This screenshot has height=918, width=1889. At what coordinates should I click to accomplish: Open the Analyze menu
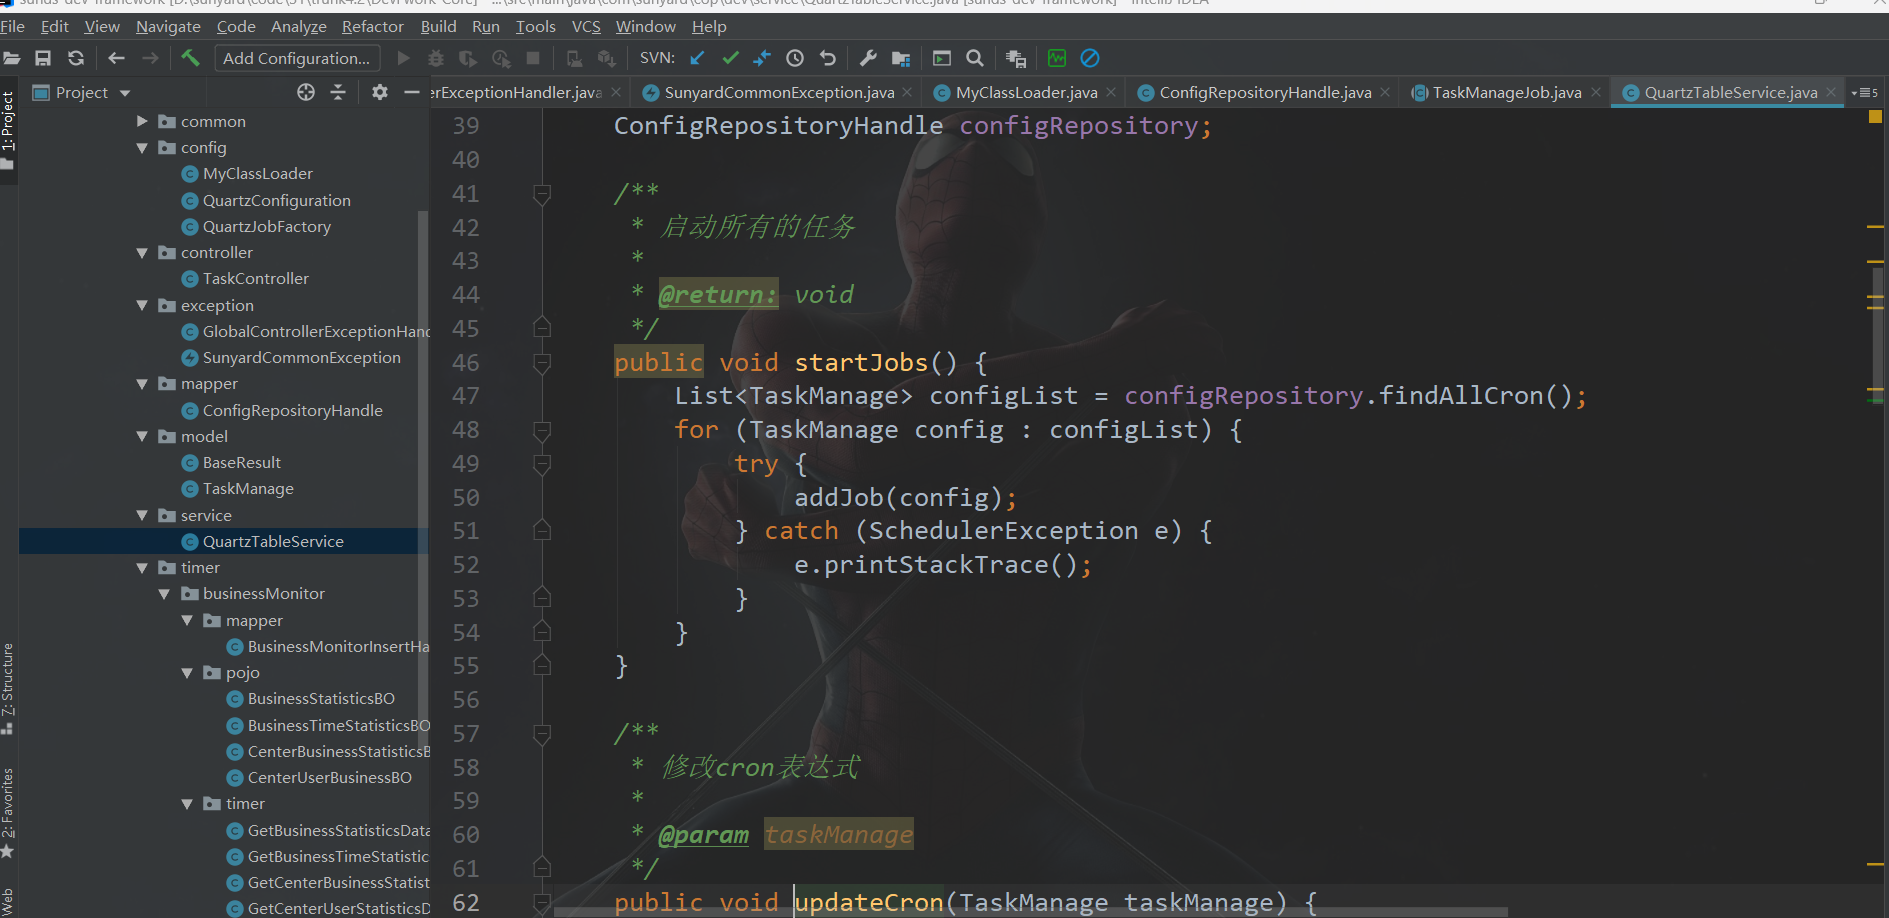click(x=299, y=26)
